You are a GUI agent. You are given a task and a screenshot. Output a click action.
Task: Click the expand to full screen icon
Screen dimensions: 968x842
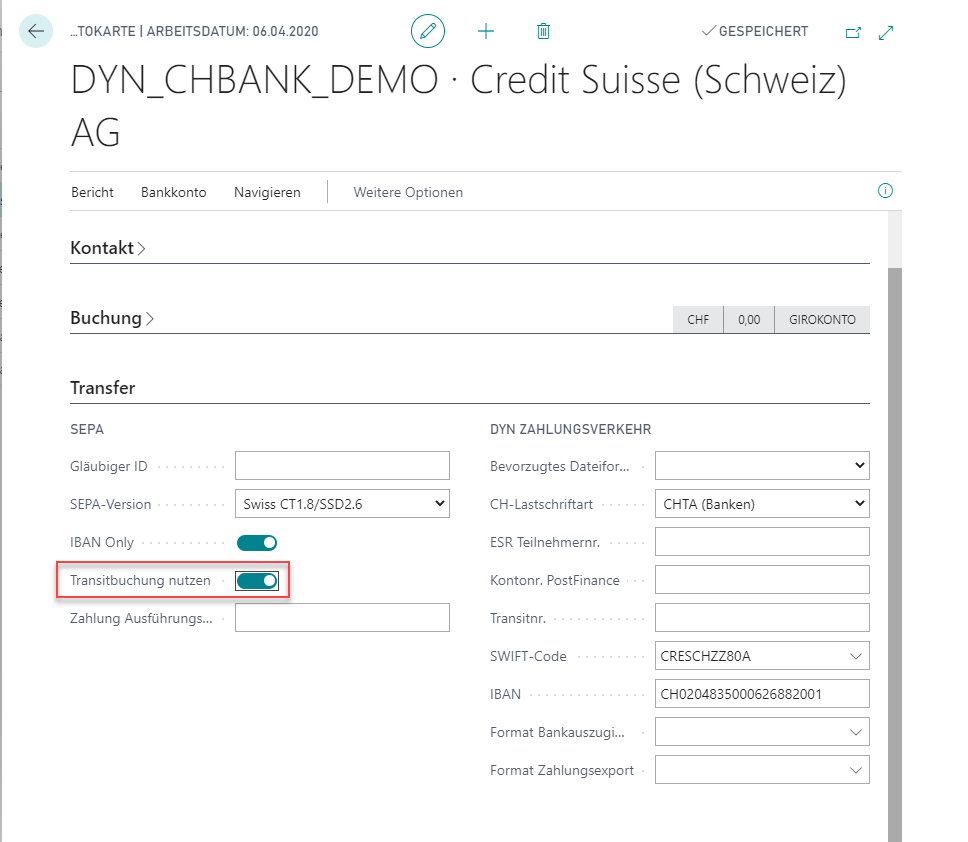(x=886, y=32)
